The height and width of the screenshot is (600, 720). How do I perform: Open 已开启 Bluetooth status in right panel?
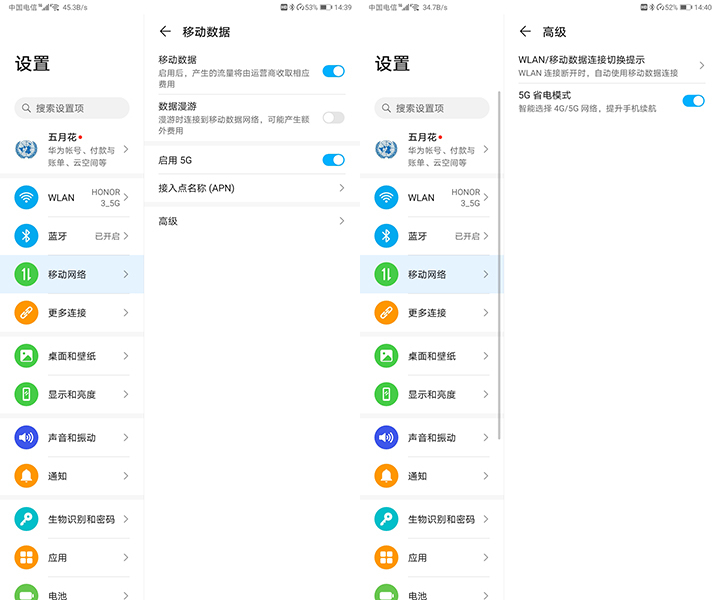(467, 236)
